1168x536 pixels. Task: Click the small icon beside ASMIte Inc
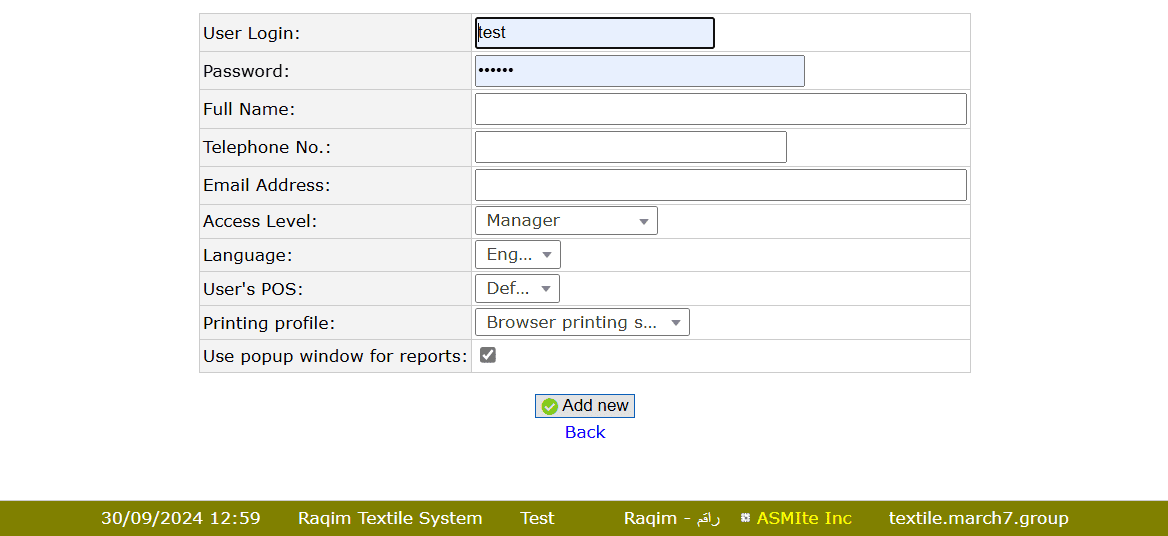click(x=745, y=518)
